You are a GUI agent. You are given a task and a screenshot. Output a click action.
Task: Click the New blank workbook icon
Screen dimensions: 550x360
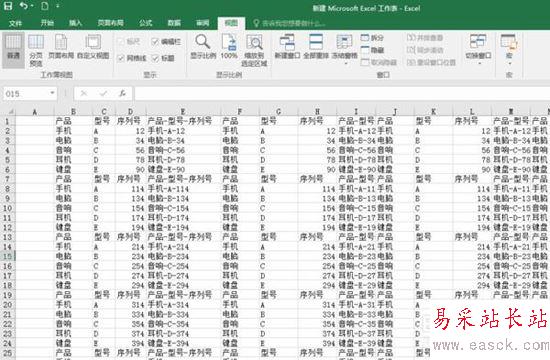(x=45, y=6)
